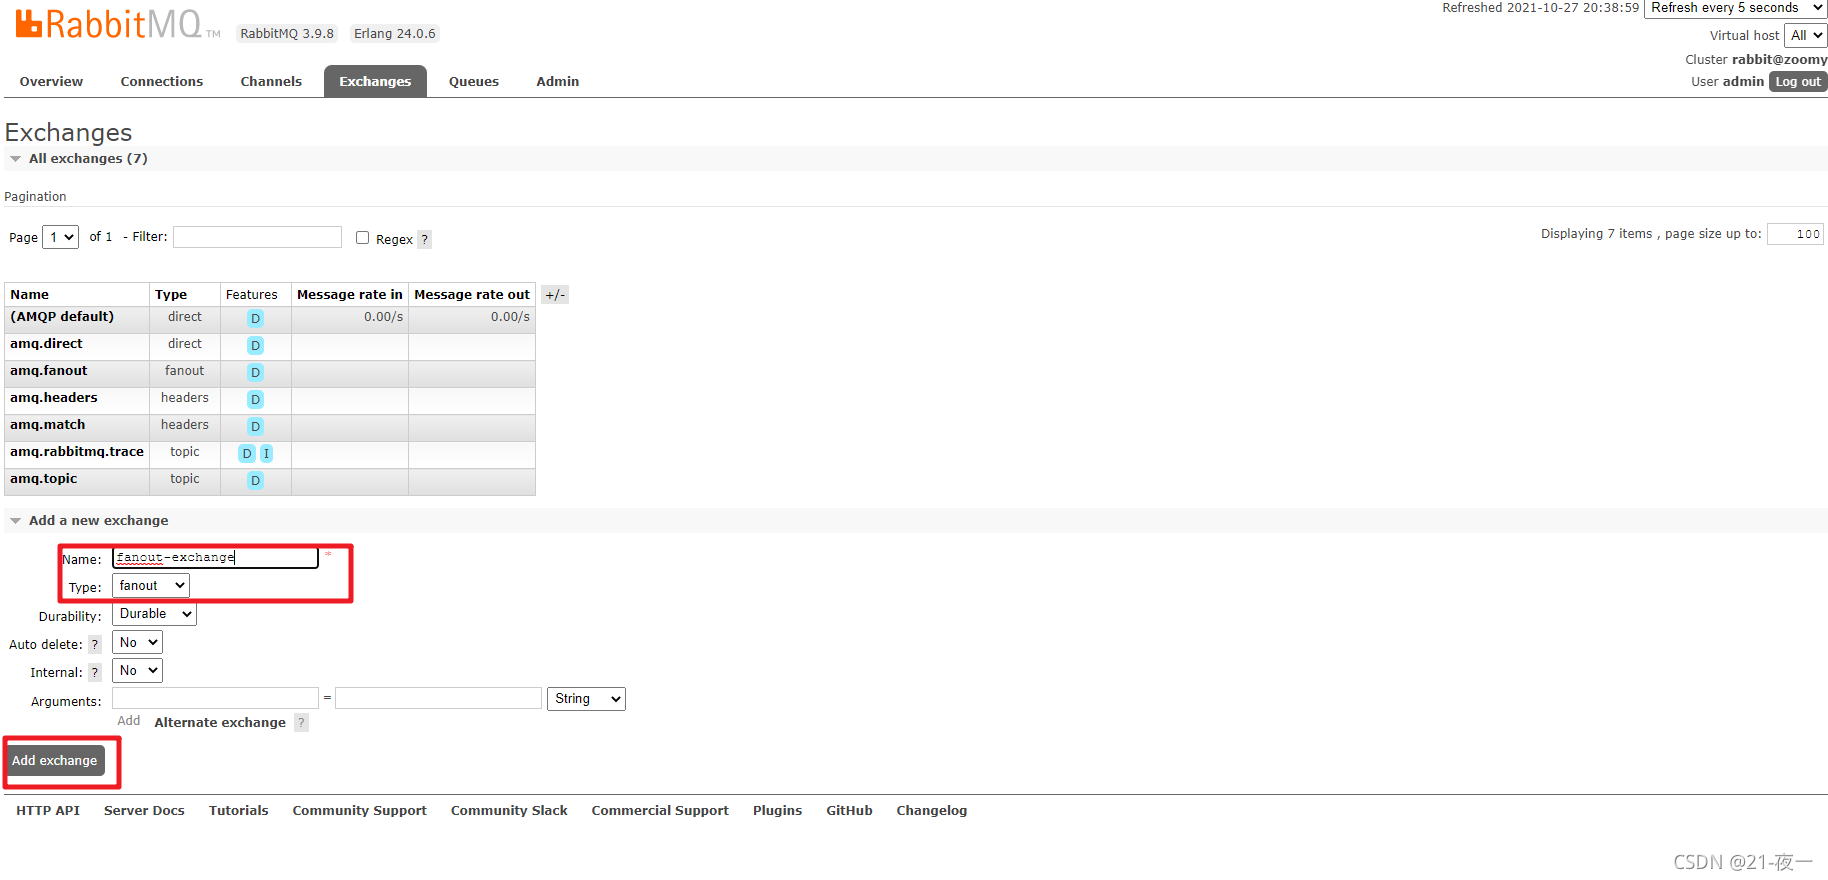
Task: Open the amq.direct exchange
Action: point(46,344)
